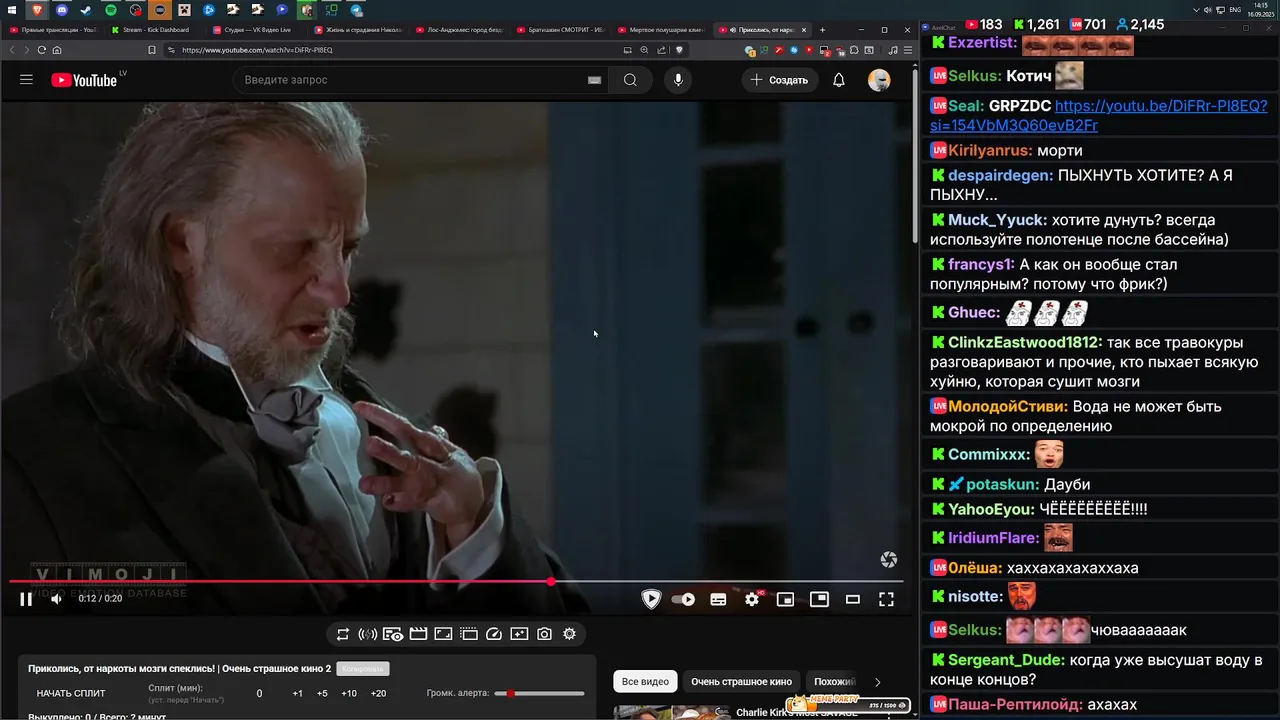Viewport: 1280px width, 720px height.
Task: Open the on-screen keyboard in search box
Action: tap(594, 80)
